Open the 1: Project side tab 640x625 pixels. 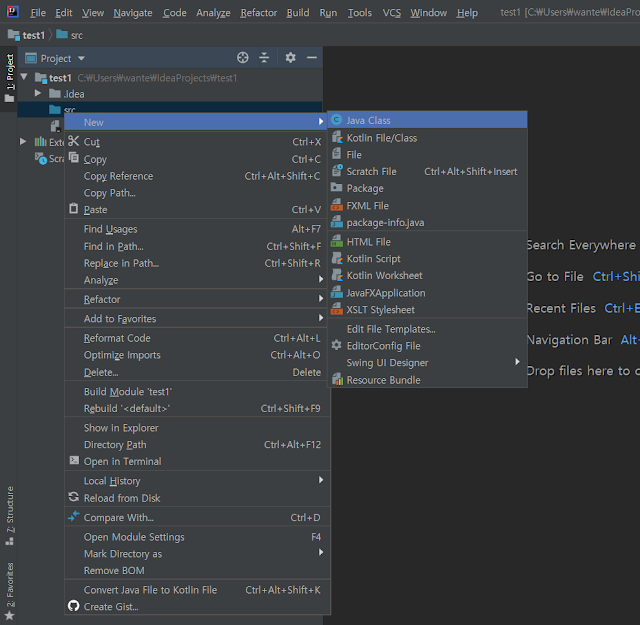[9, 78]
